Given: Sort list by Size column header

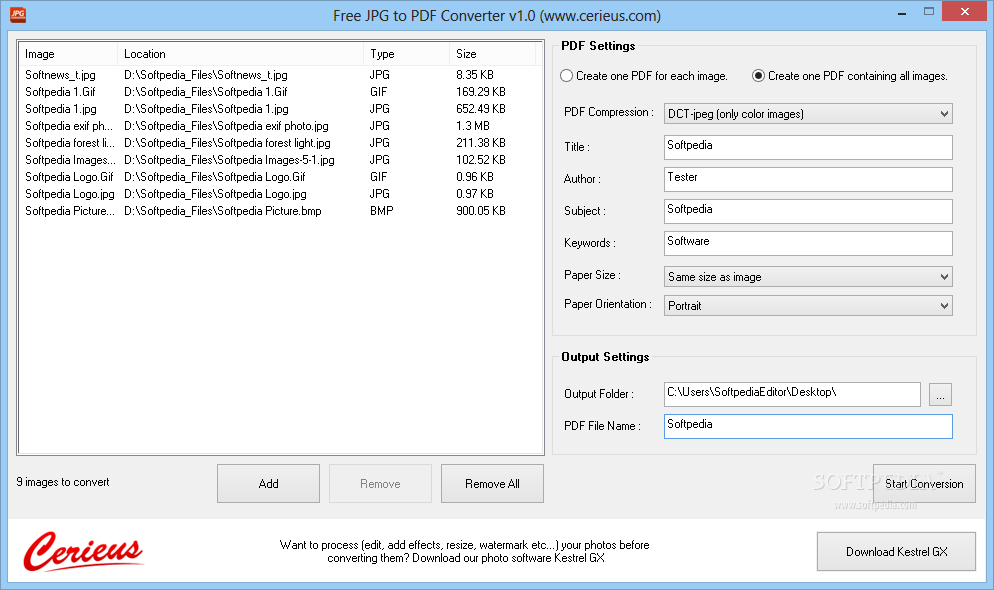Looking at the screenshot, I should (493, 54).
